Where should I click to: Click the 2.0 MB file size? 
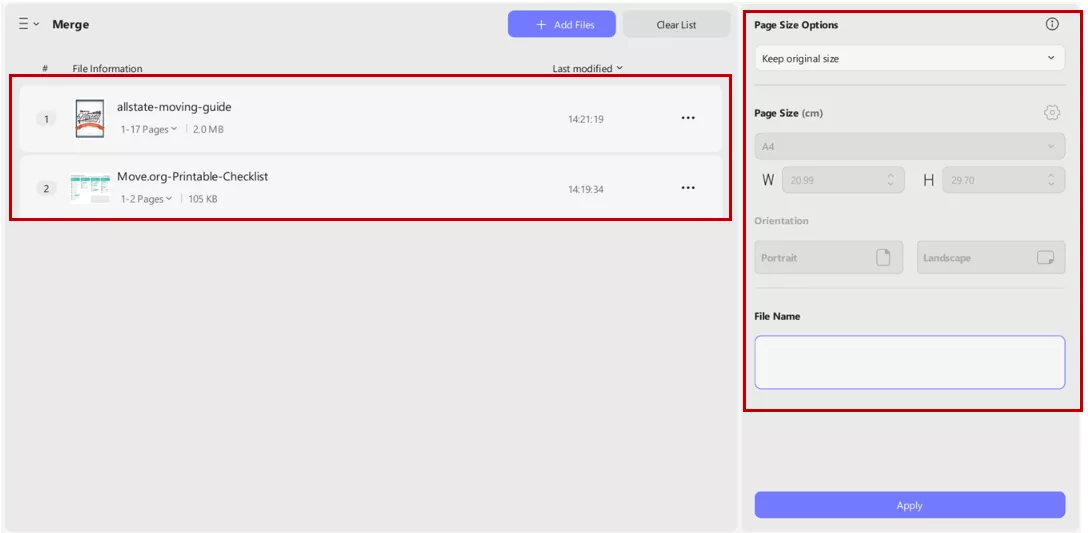[208, 129]
